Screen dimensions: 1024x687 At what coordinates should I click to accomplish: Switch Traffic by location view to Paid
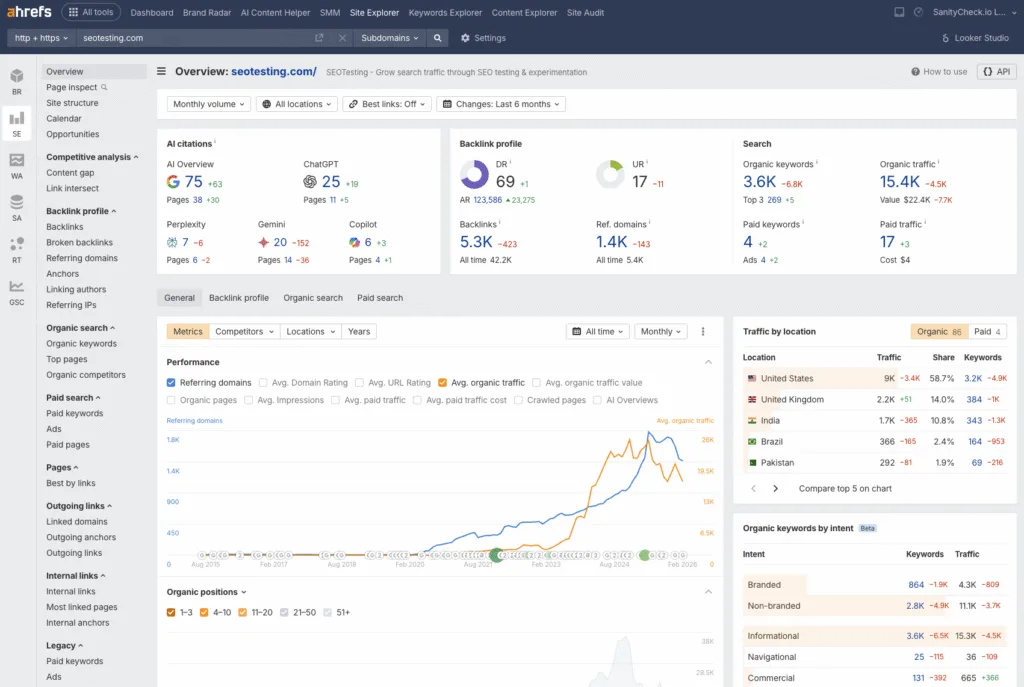[x=987, y=331]
